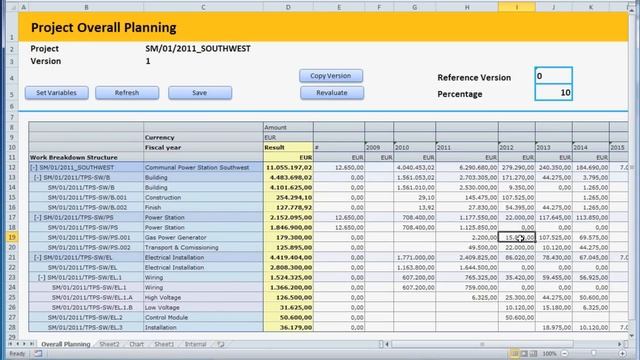This screenshot has height=360, width=640.
Task: Select the Result column heading cell
Action: (x=288, y=147)
